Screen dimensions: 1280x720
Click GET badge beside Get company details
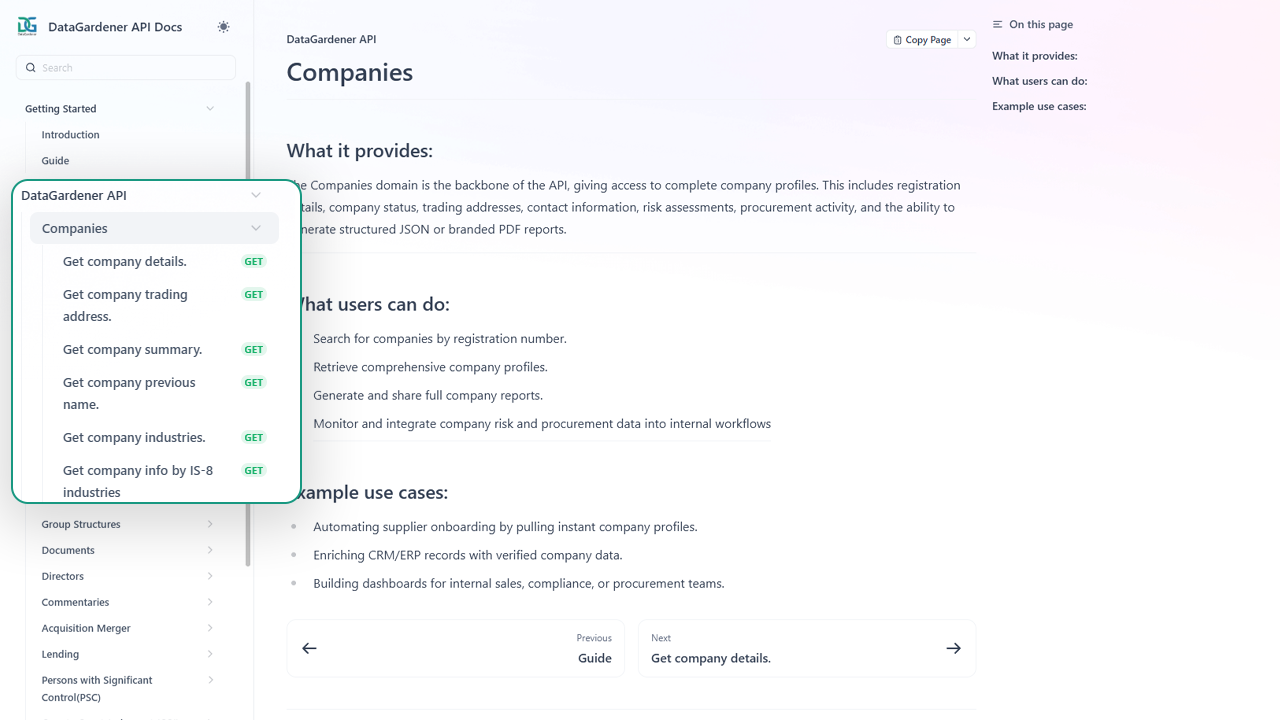tap(254, 262)
